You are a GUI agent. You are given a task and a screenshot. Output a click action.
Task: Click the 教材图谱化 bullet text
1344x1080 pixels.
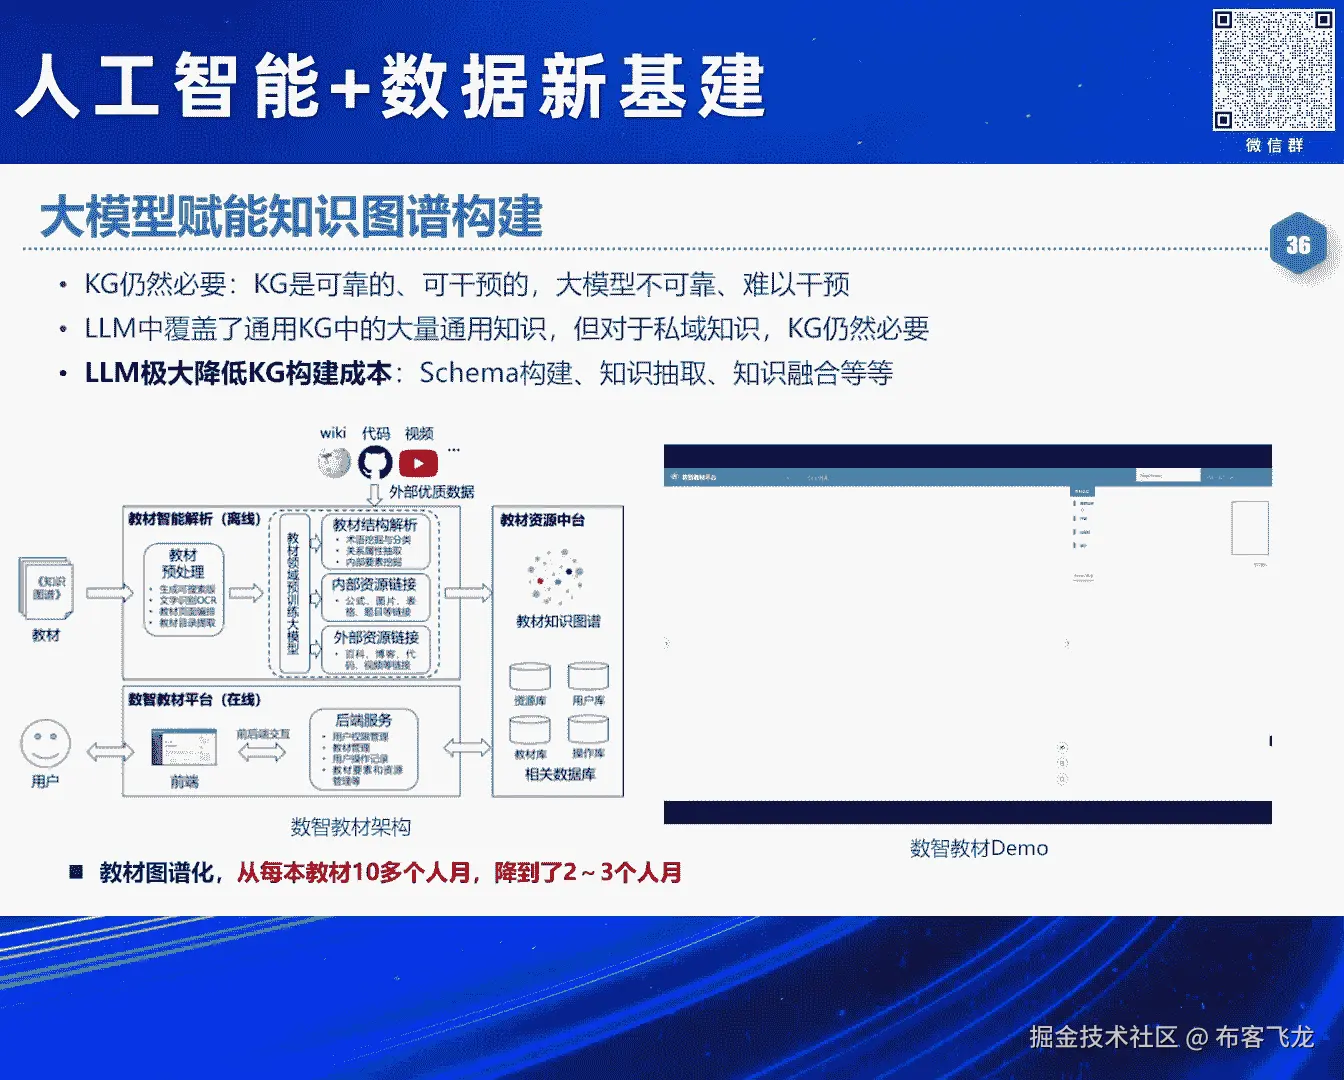pos(157,872)
